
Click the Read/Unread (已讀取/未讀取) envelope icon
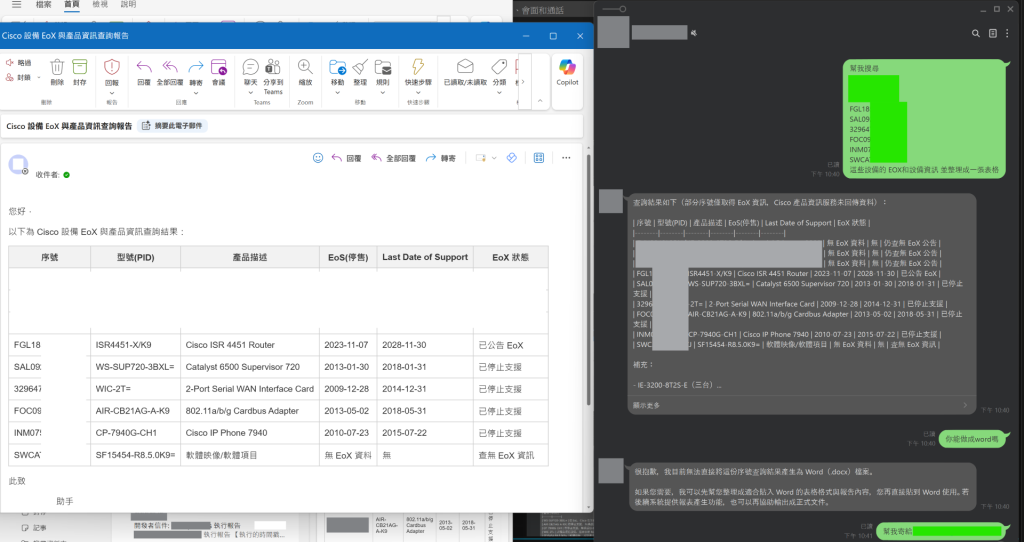tap(465, 67)
